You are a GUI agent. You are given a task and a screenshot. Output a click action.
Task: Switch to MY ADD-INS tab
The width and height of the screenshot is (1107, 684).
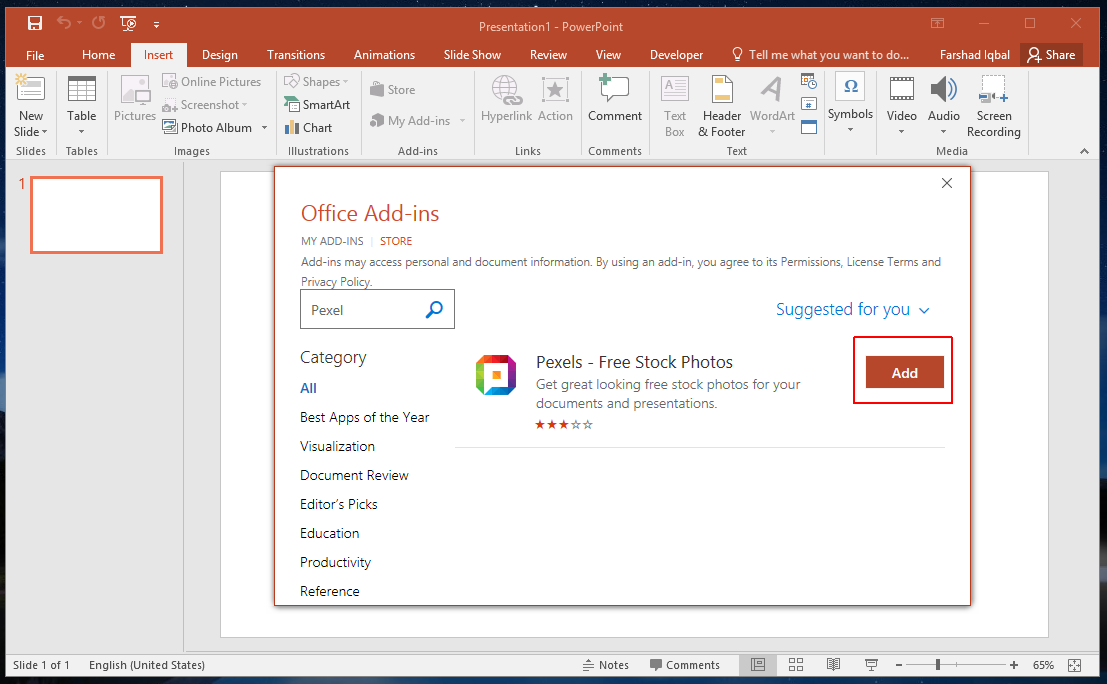coord(331,241)
